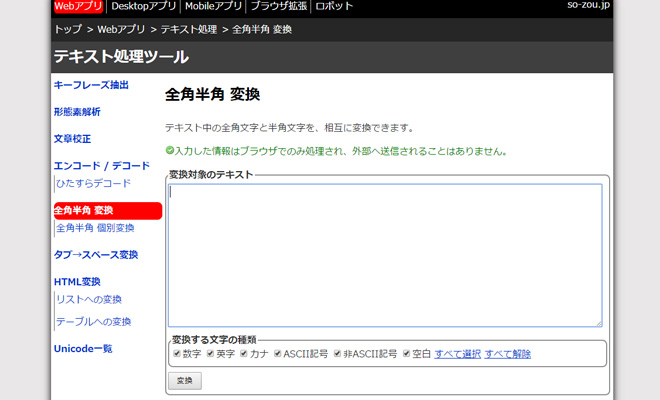
Task: Toggle the ASCII記号 checkbox
Action: click(277, 354)
